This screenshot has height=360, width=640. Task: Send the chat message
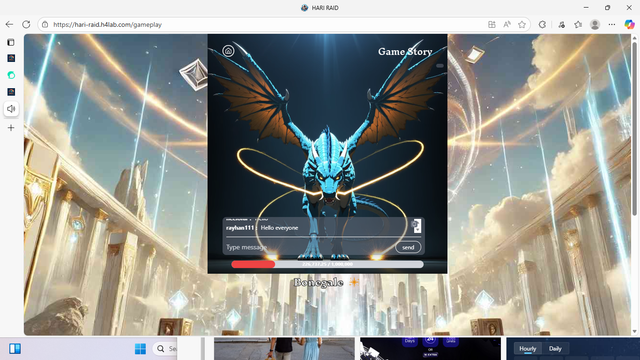pyautogui.click(x=408, y=247)
